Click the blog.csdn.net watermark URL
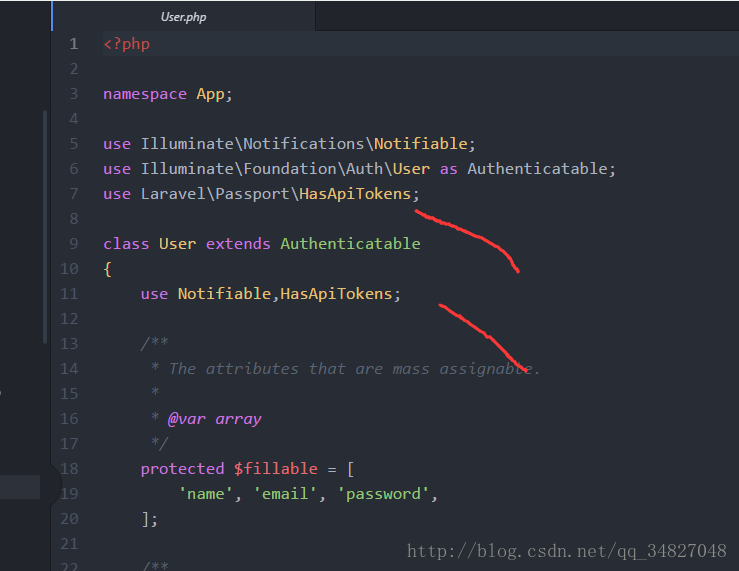The image size is (739, 571). [567, 551]
